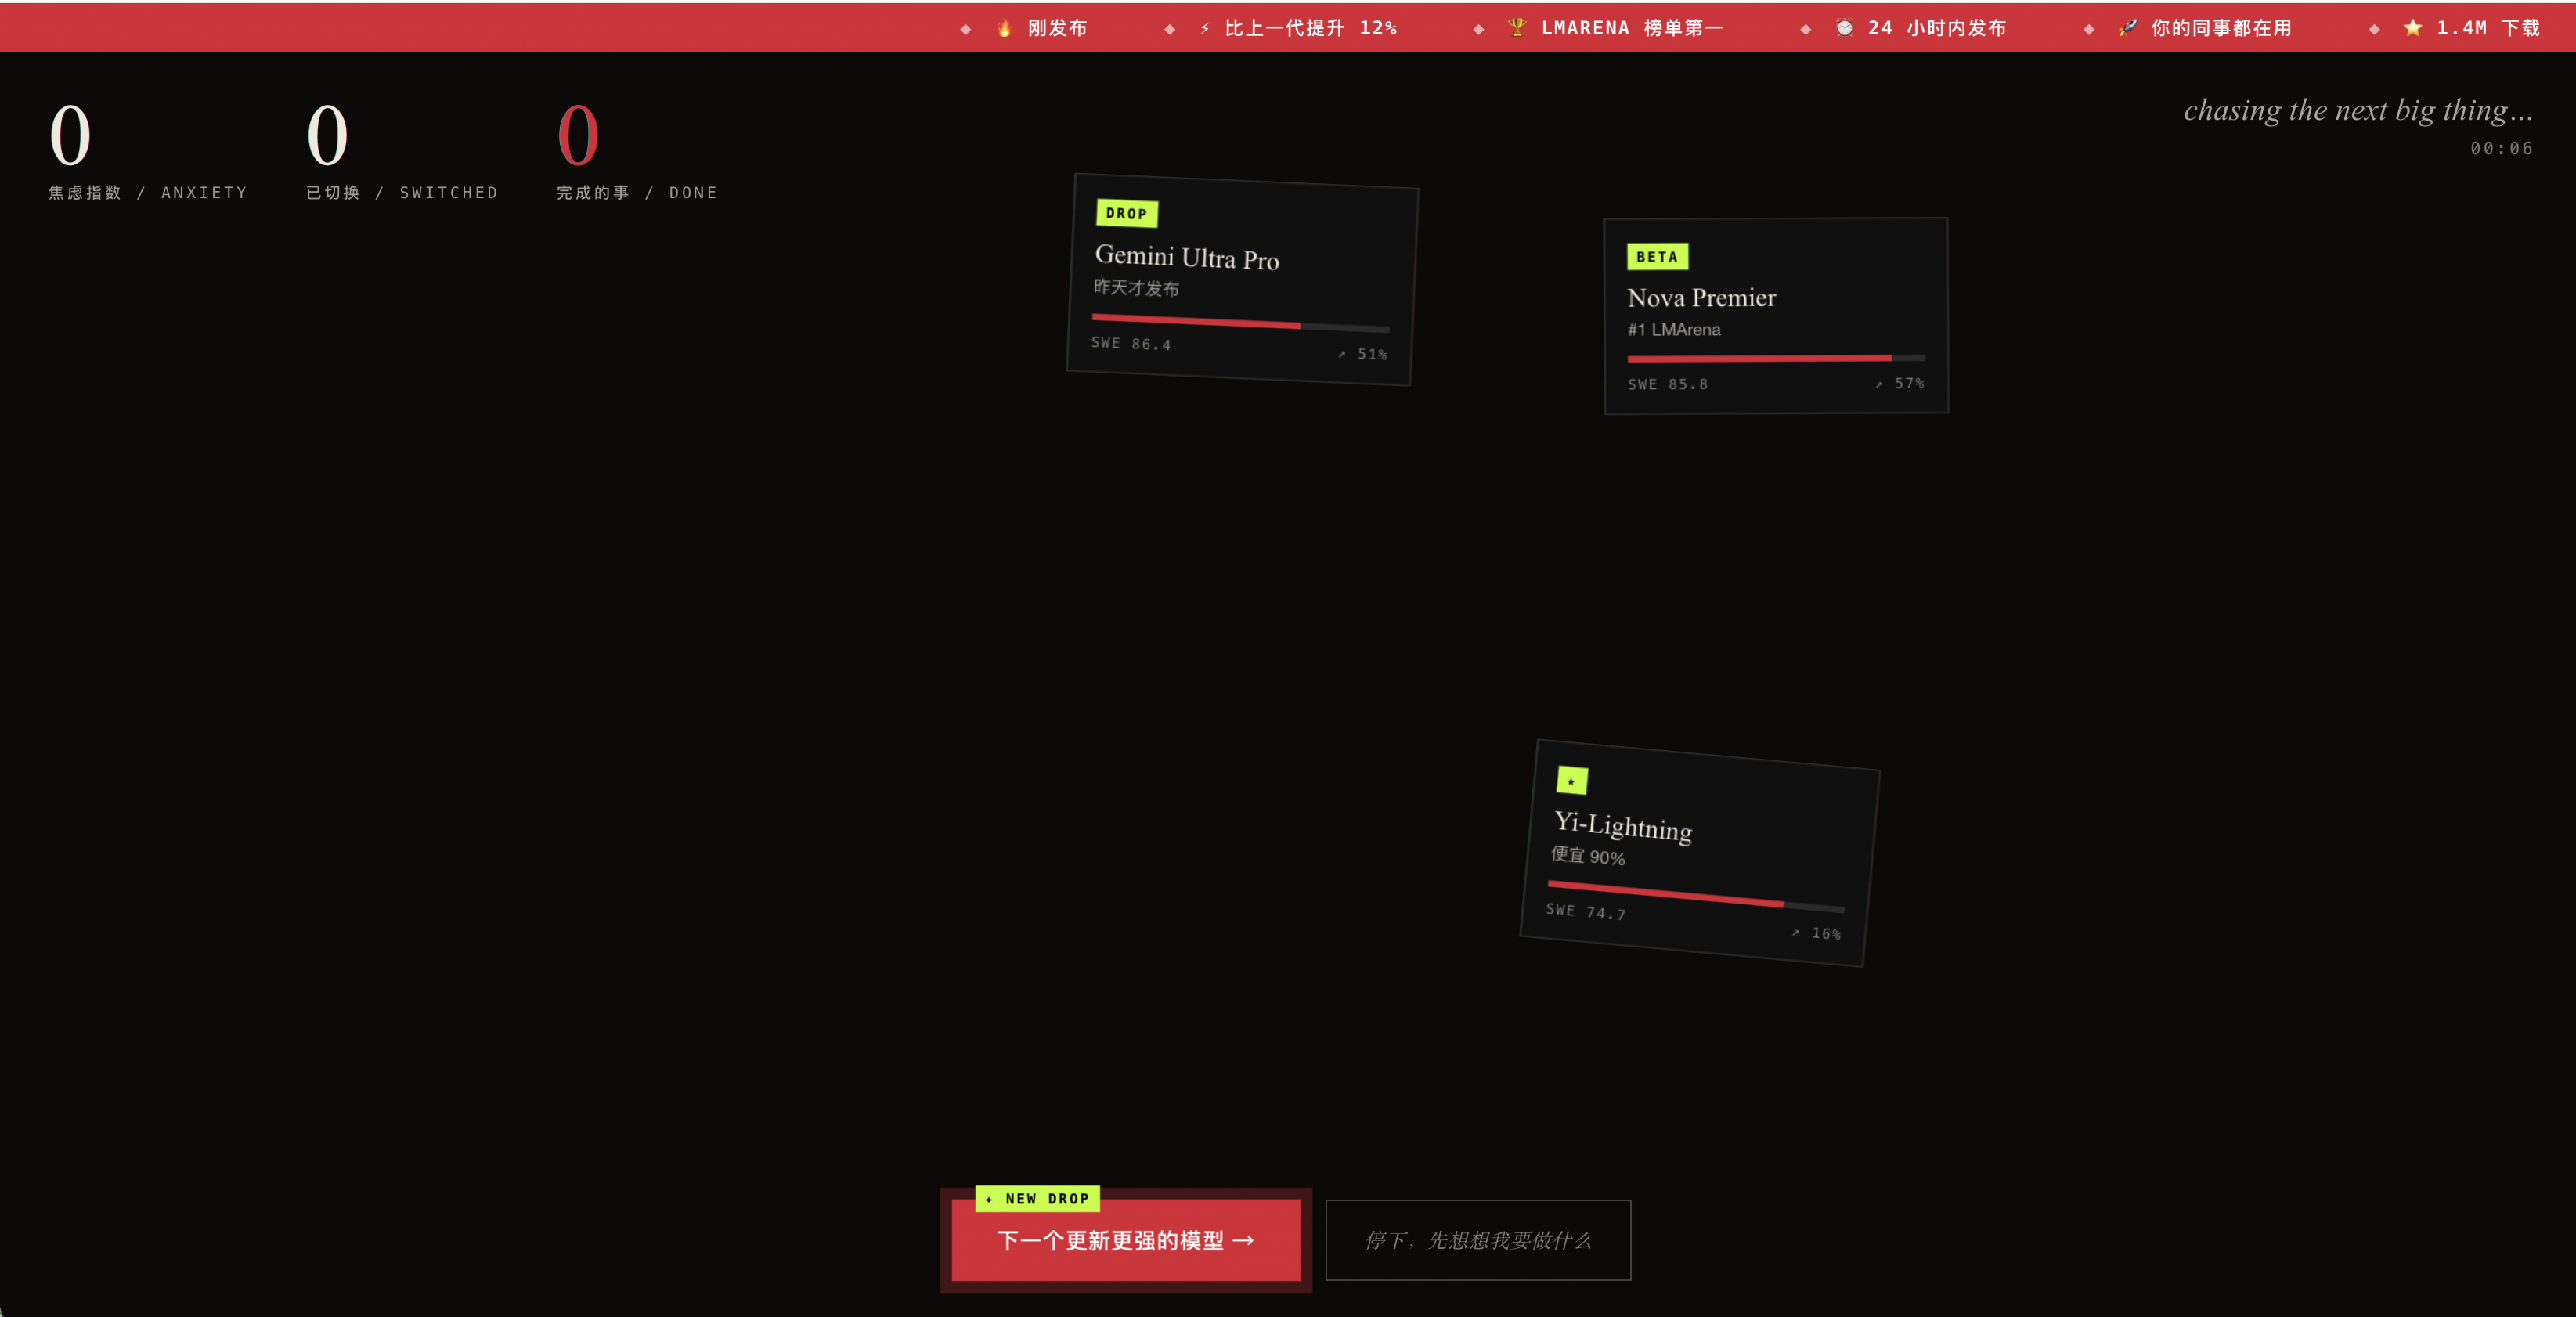The width and height of the screenshot is (2576, 1317).
Task: Click the '↗ 16%' value on Yi-Lightning card
Action: point(1816,932)
